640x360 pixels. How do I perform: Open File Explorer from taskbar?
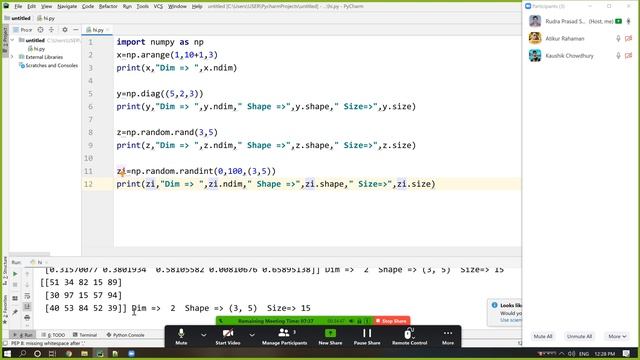[84, 353]
